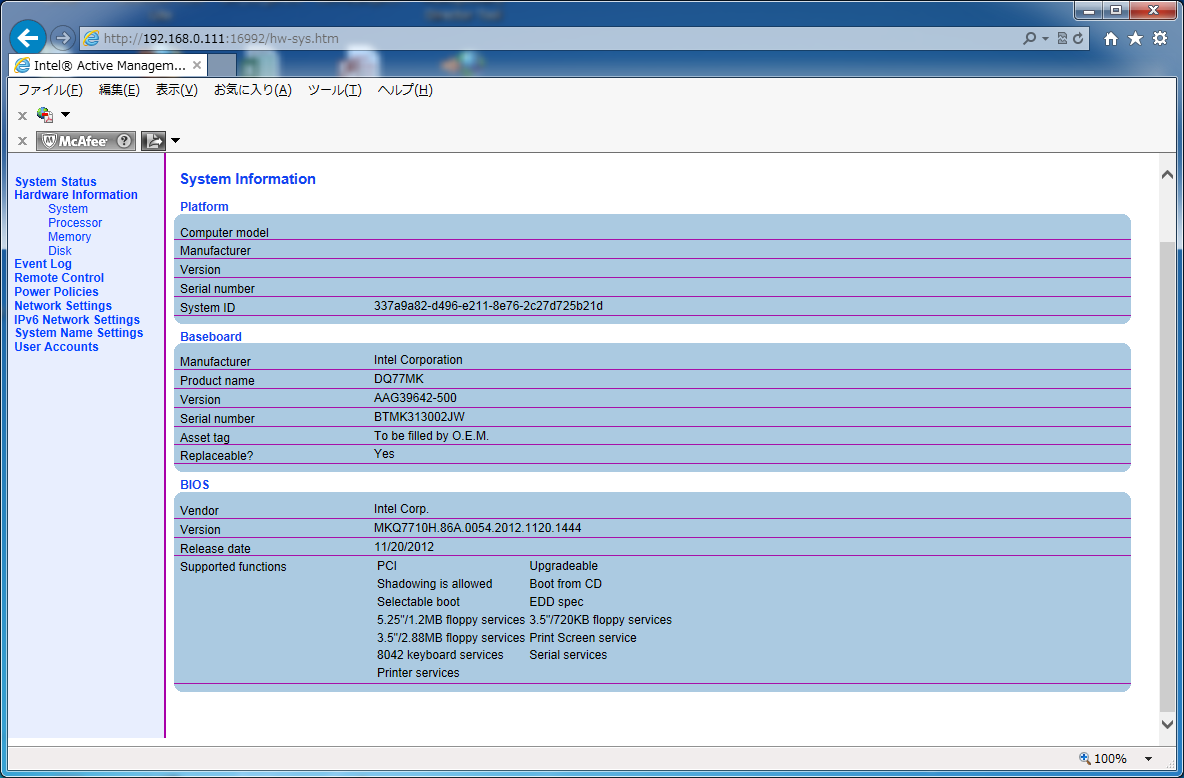
Task: Open the ファイル(F) menu
Action: 50,90
